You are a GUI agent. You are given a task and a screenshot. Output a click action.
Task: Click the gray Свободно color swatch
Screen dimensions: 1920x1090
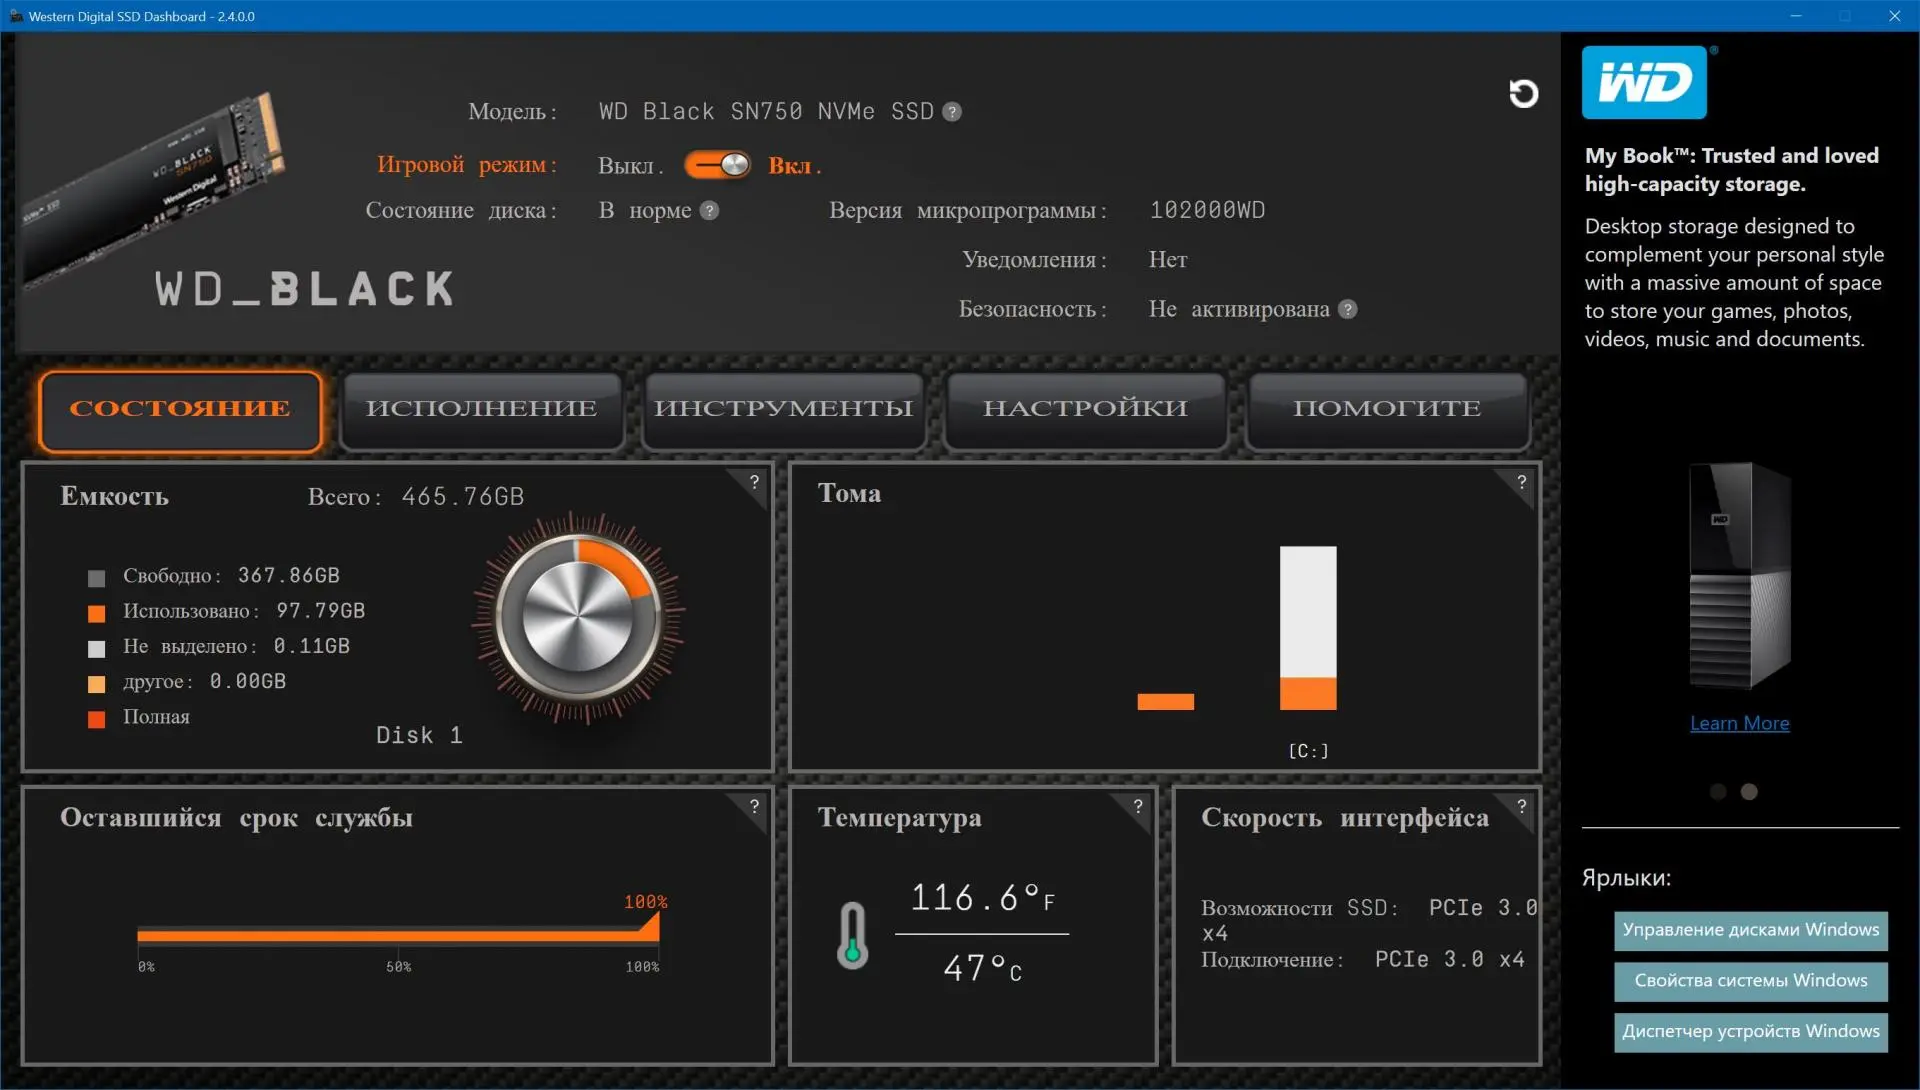(96, 578)
